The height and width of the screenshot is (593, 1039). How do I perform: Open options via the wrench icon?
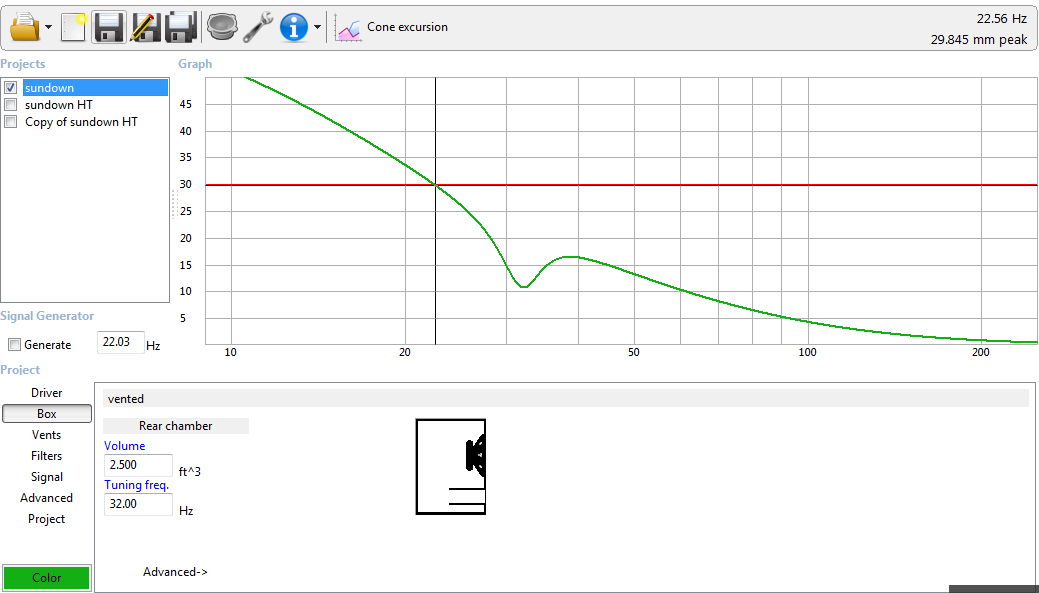coord(258,28)
